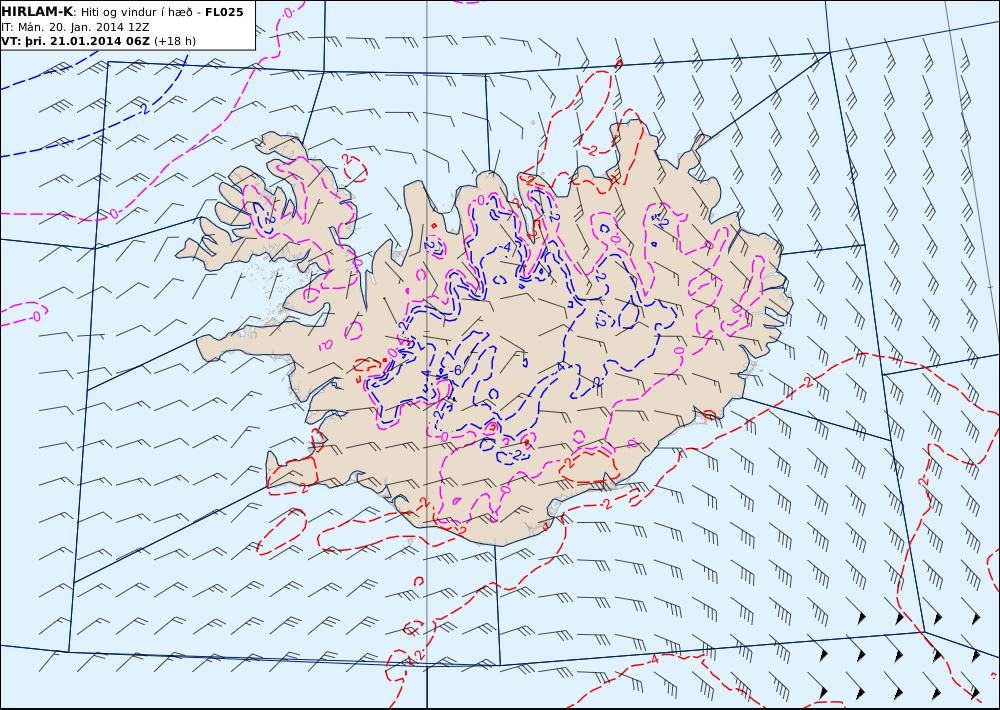1000x710 pixels.
Task: Click the HIRLAM-K model title text
Action: click(x=36, y=11)
